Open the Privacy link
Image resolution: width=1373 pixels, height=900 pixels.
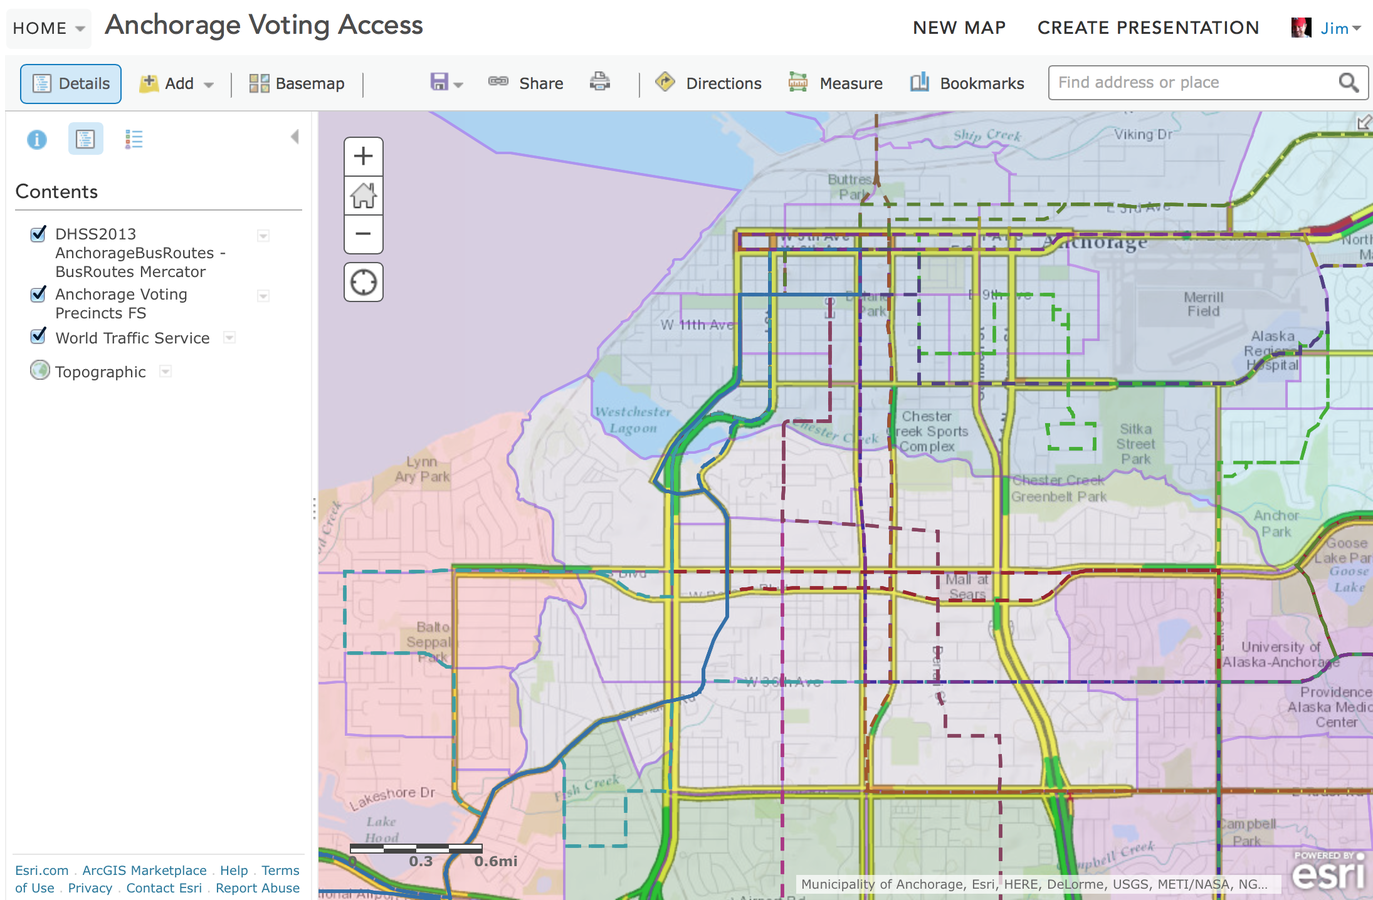coord(90,888)
